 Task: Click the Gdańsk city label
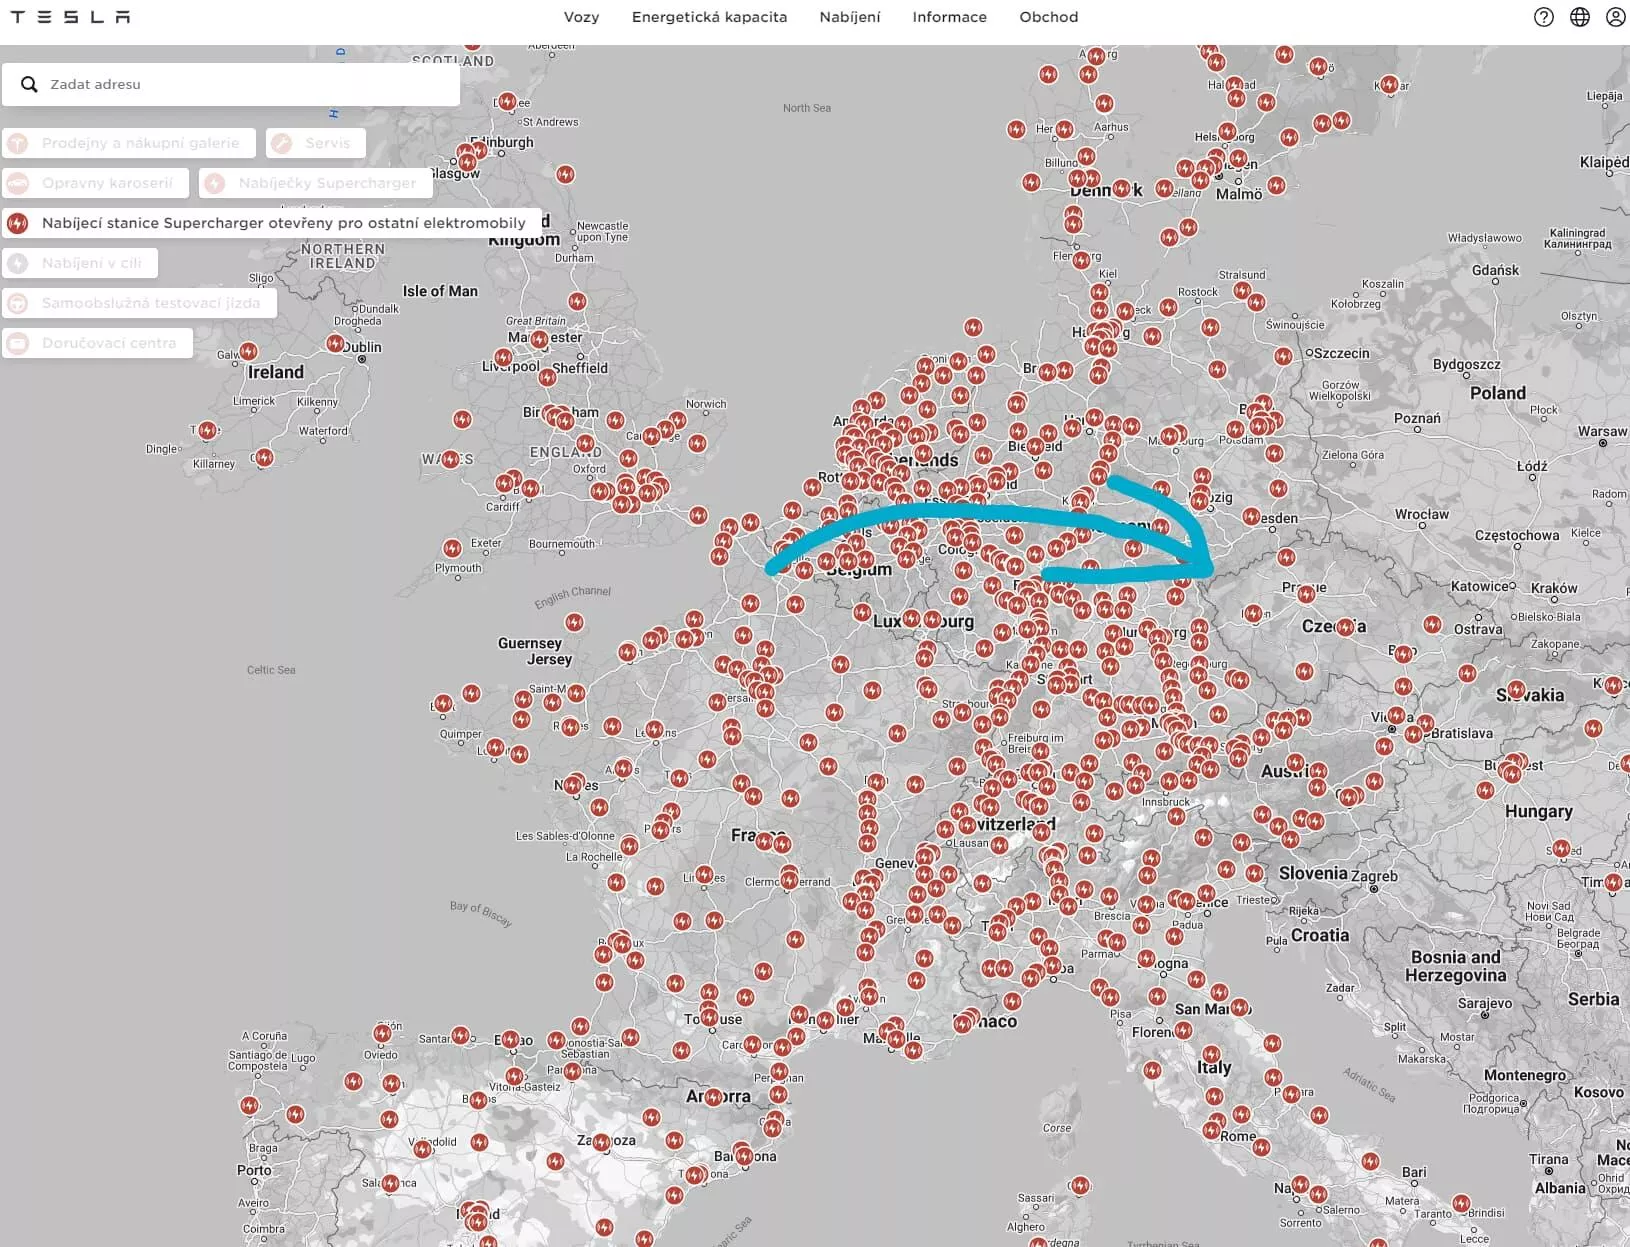tap(1495, 270)
